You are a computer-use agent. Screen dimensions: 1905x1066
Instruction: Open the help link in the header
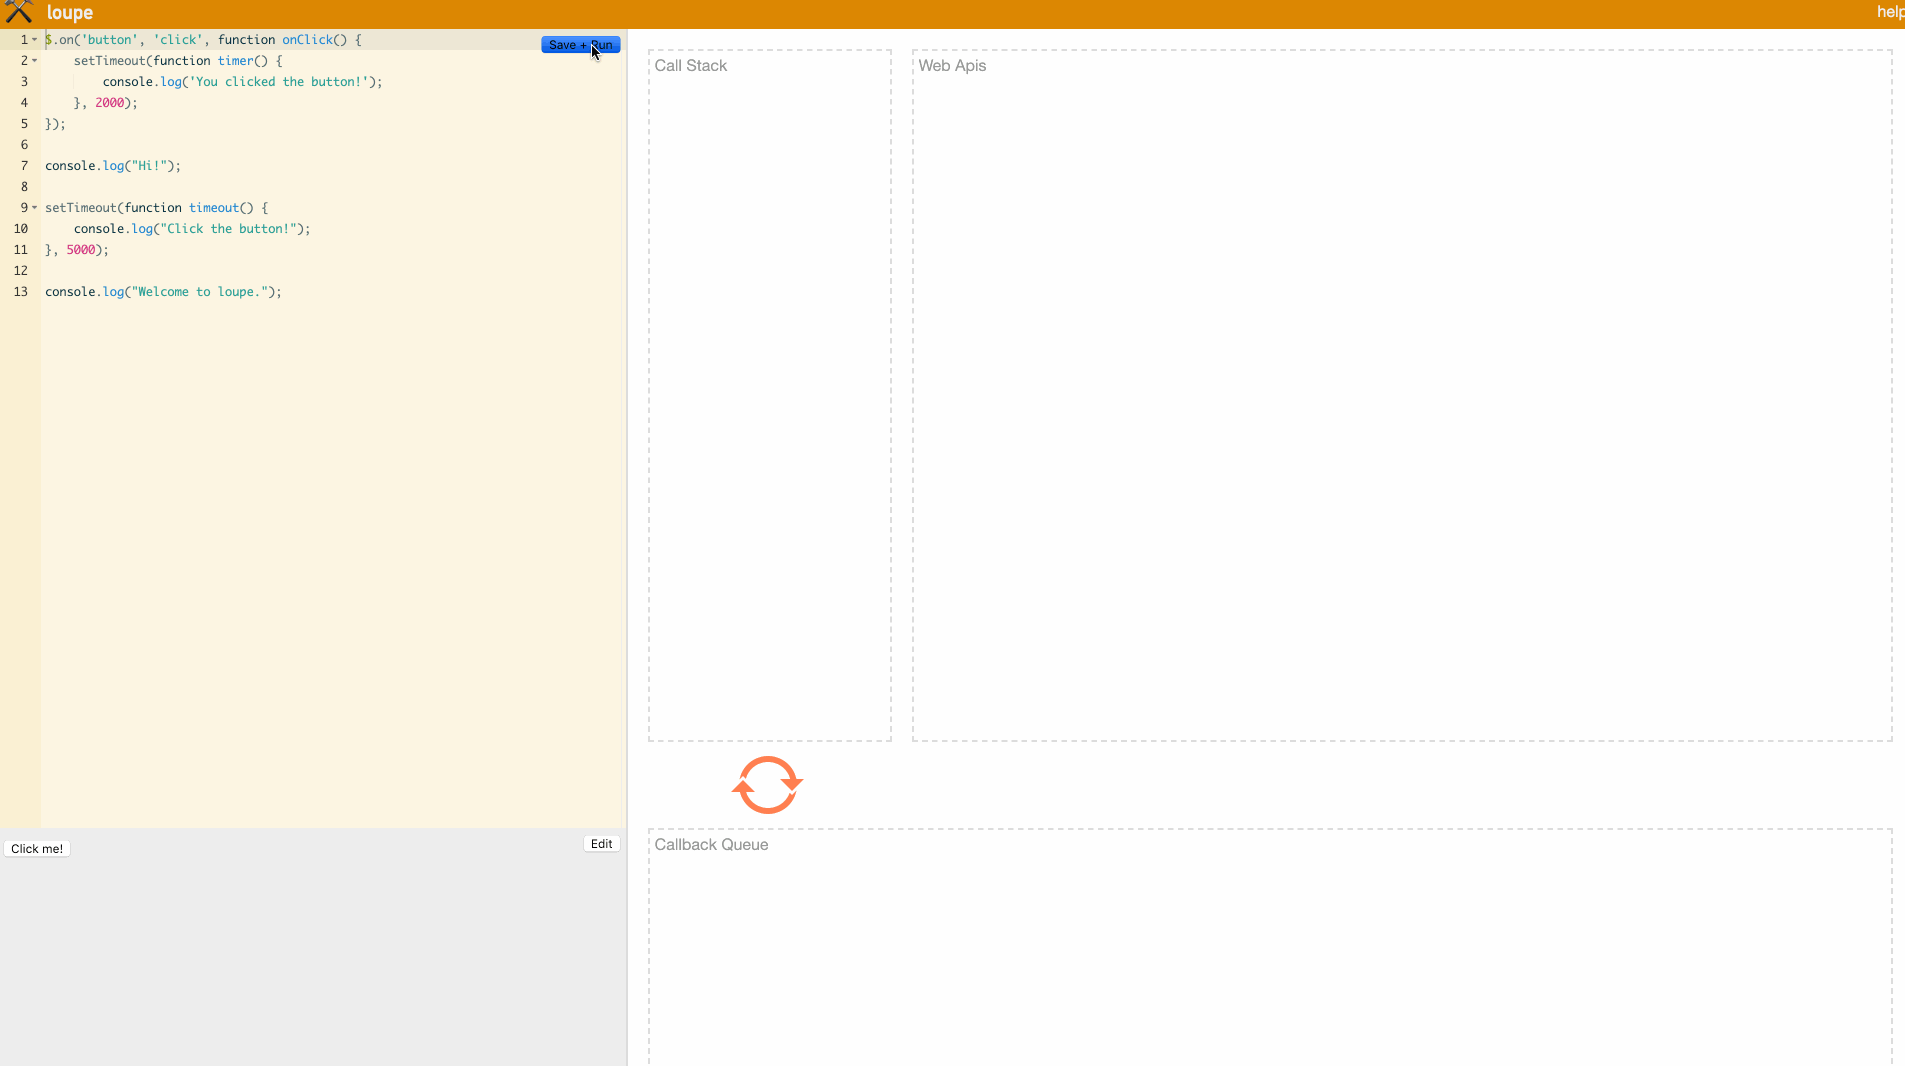[1890, 12]
